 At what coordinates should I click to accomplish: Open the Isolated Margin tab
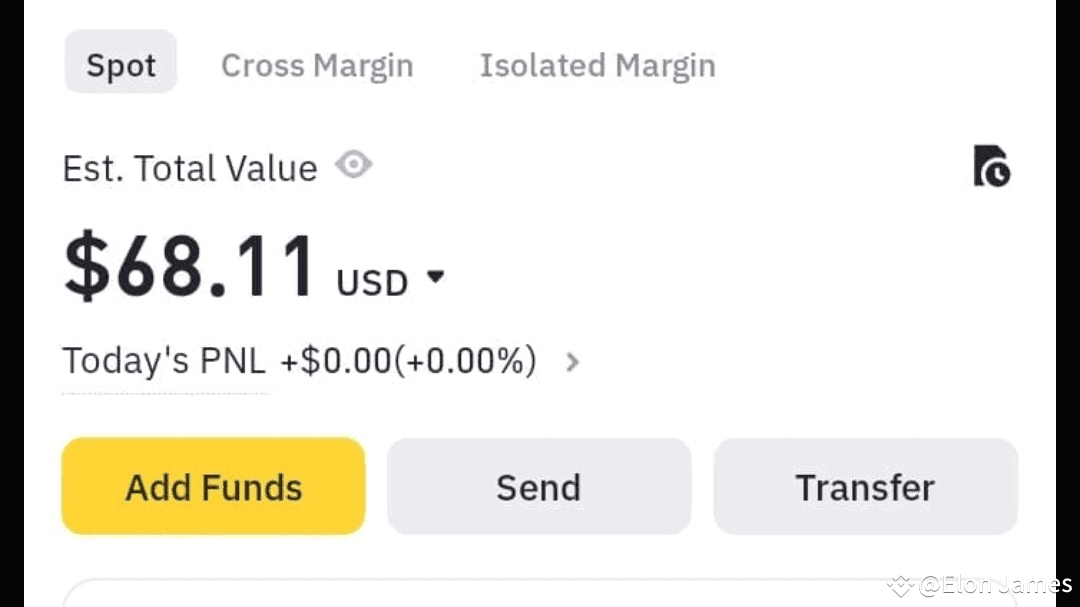(x=597, y=66)
